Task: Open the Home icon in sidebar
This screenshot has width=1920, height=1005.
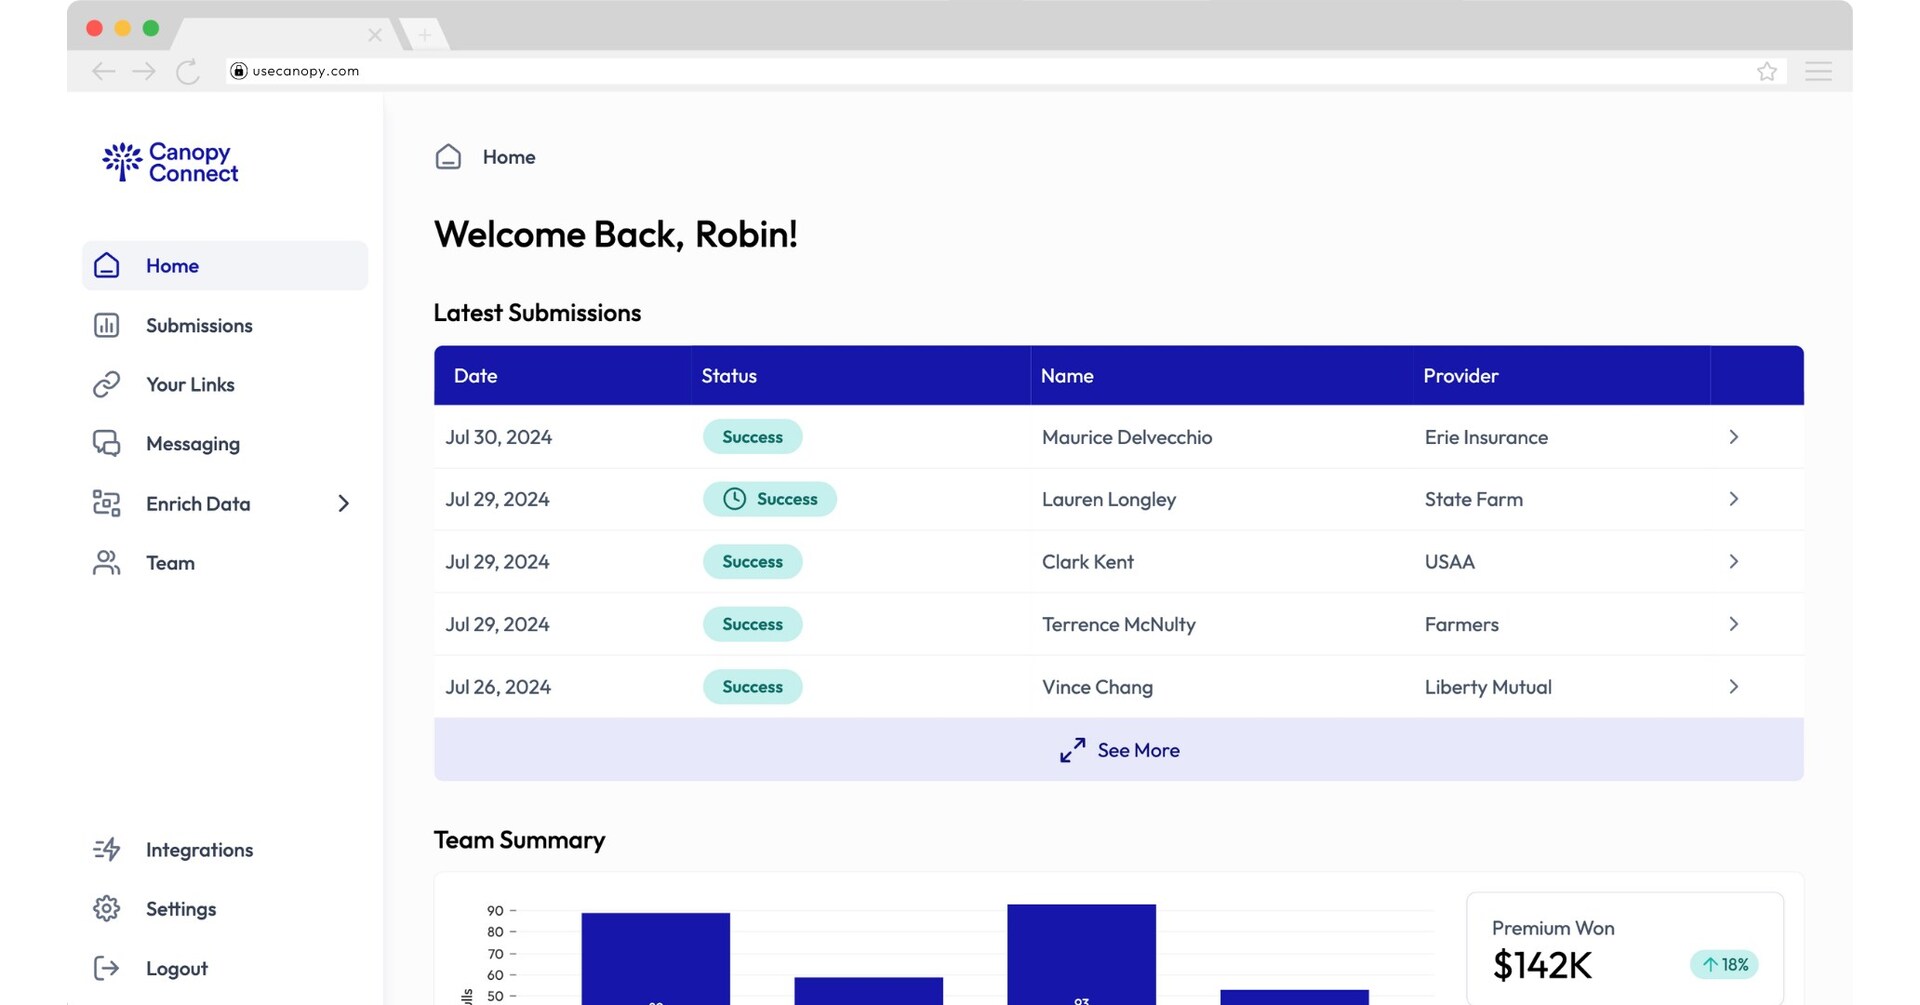Action: [x=106, y=265]
